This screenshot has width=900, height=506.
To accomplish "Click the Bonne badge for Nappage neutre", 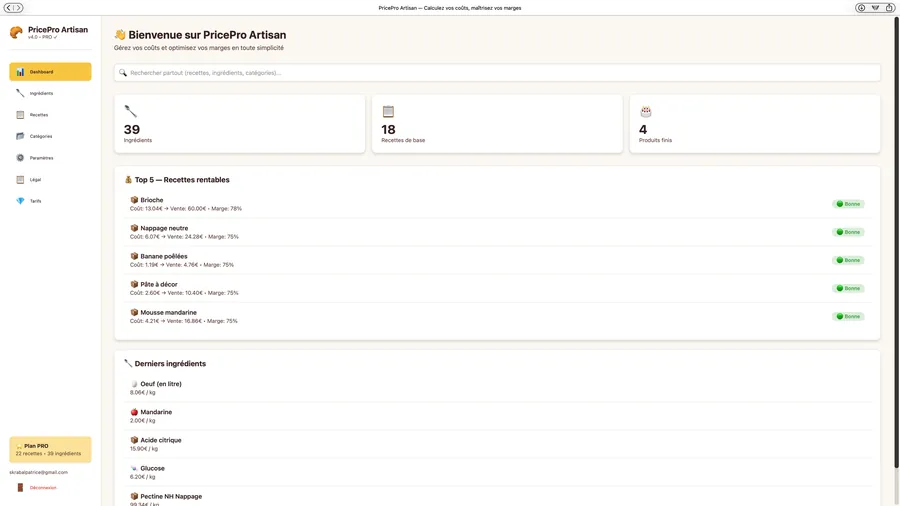I will point(848,232).
